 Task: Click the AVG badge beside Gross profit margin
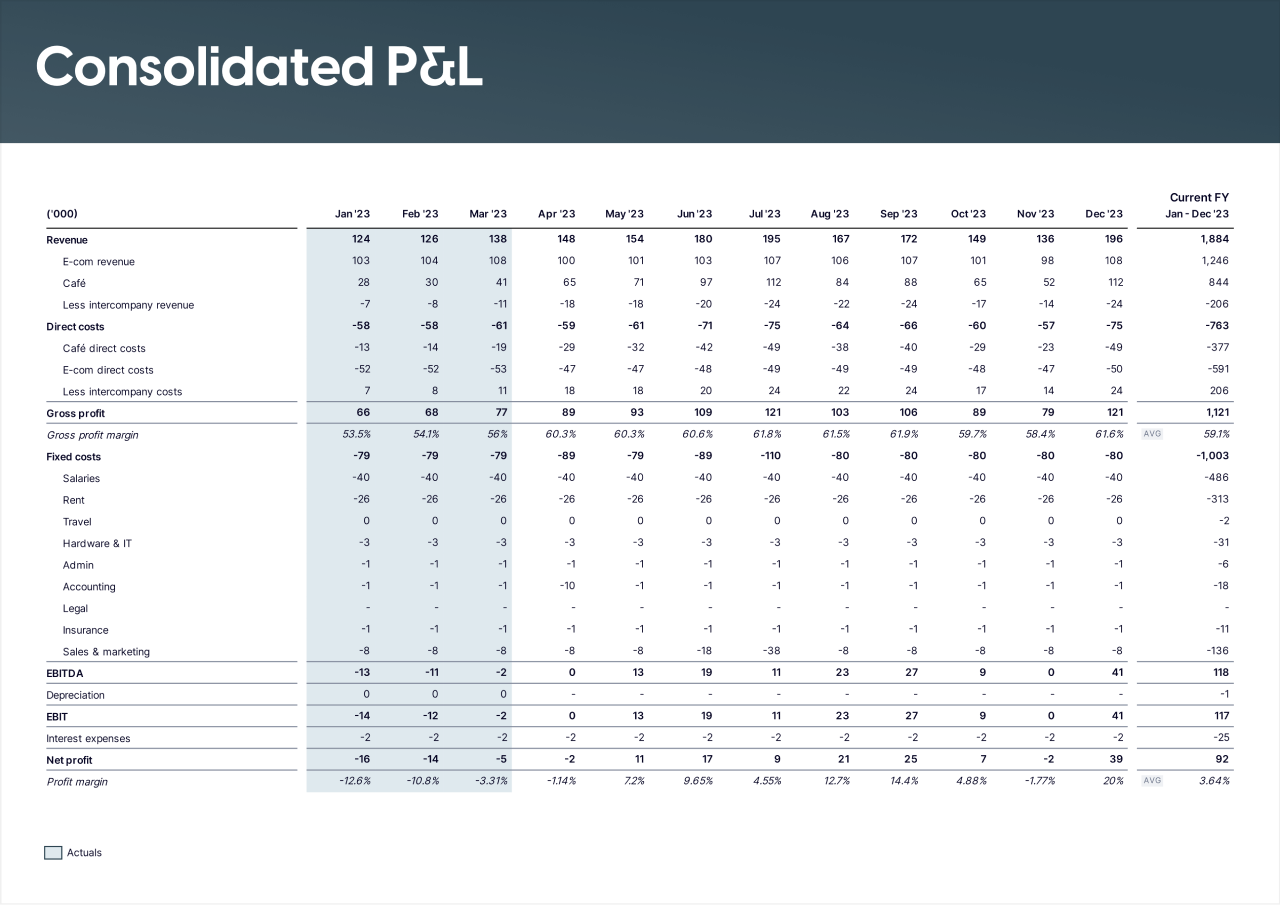pyautogui.click(x=1152, y=435)
